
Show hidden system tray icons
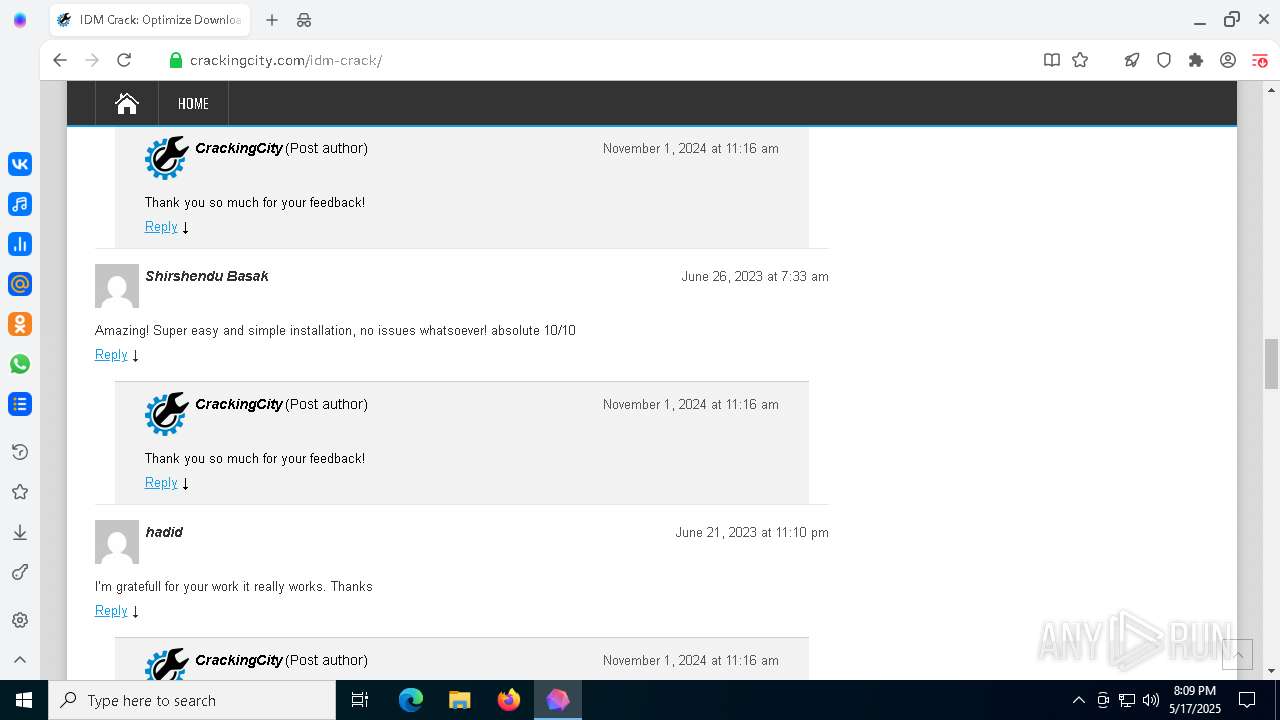click(1078, 700)
